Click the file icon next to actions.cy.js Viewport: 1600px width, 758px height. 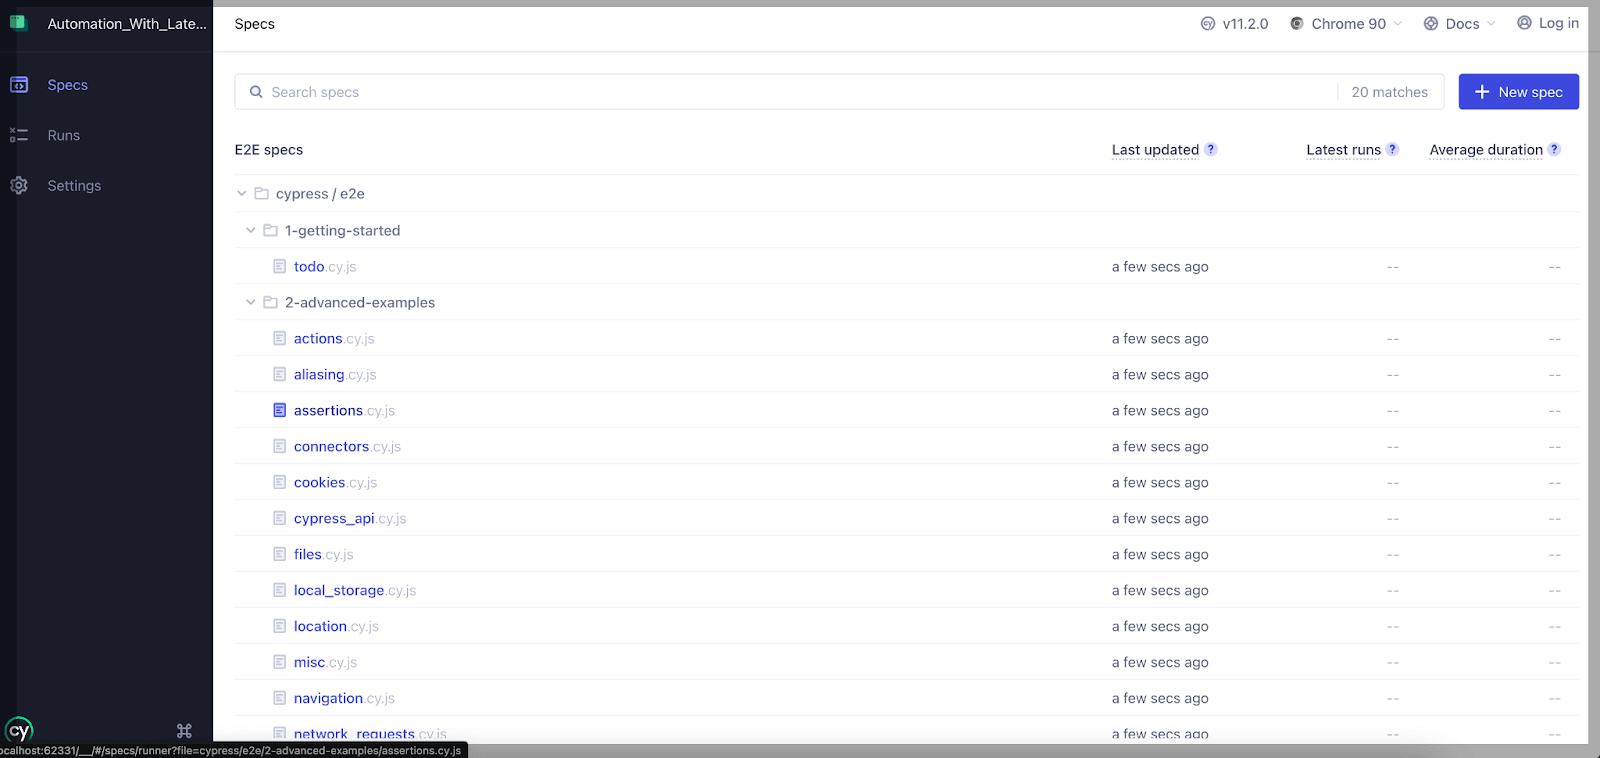coord(280,338)
